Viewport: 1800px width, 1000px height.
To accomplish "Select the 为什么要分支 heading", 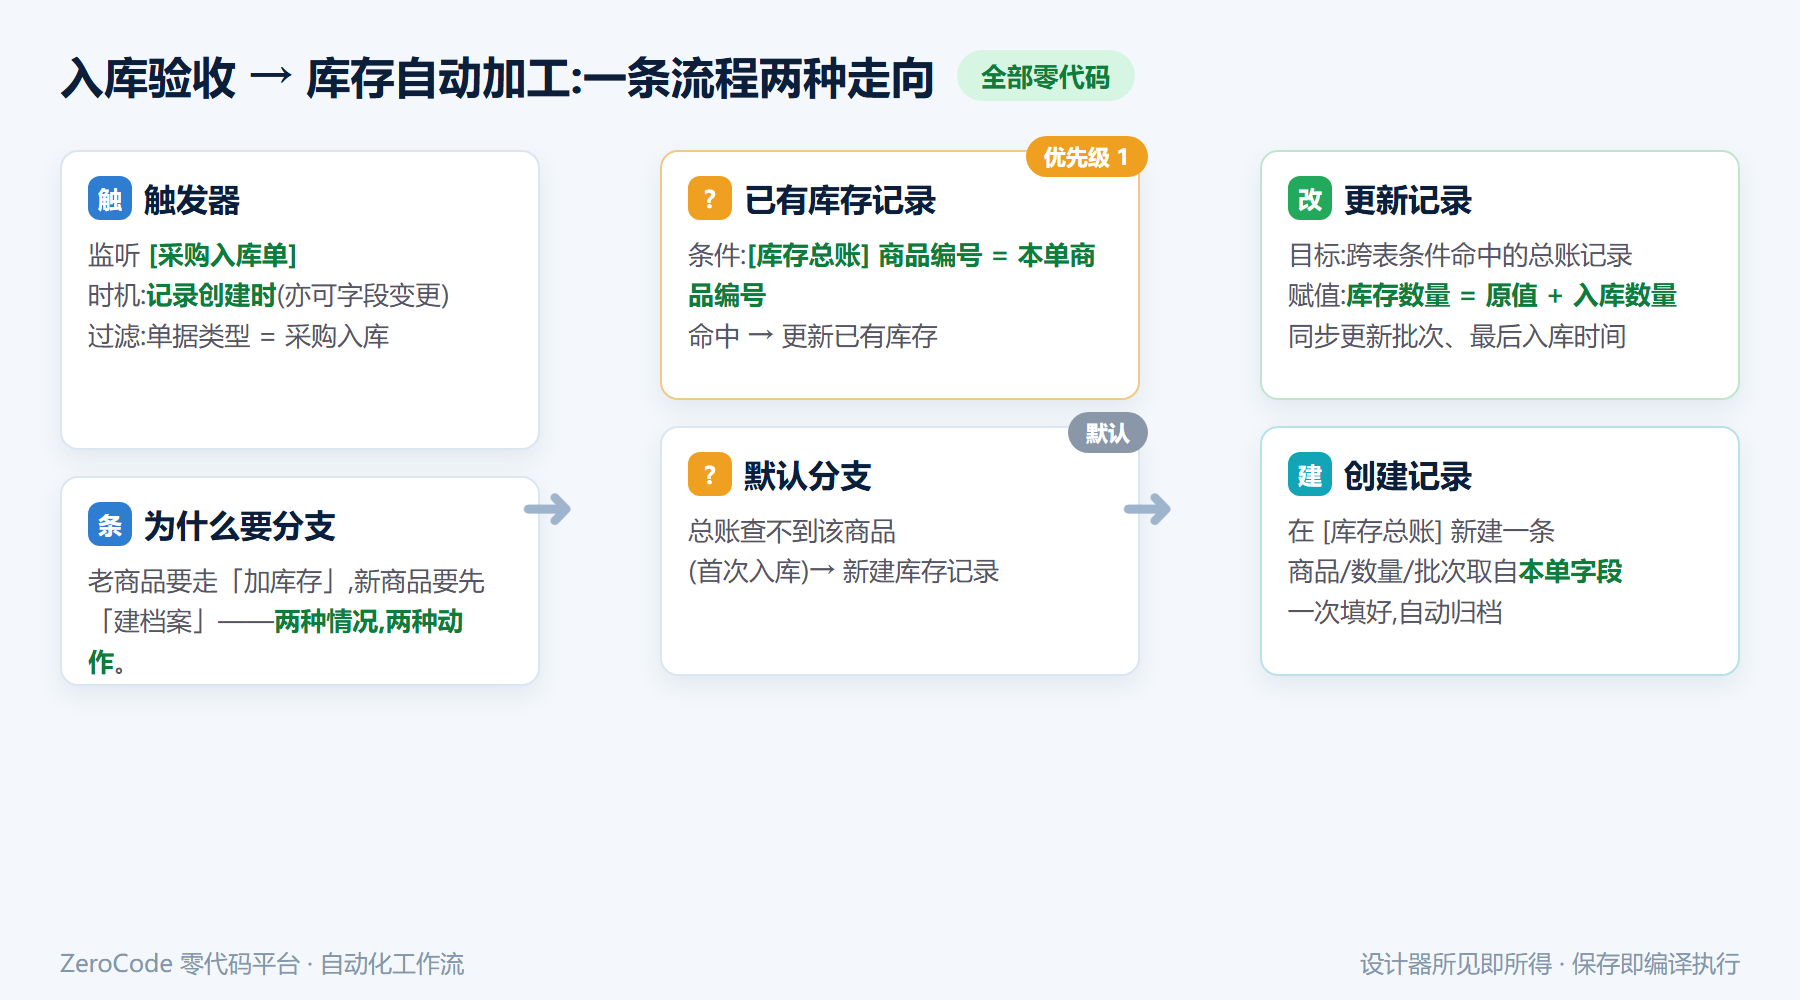I will click(x=240, y=526).
